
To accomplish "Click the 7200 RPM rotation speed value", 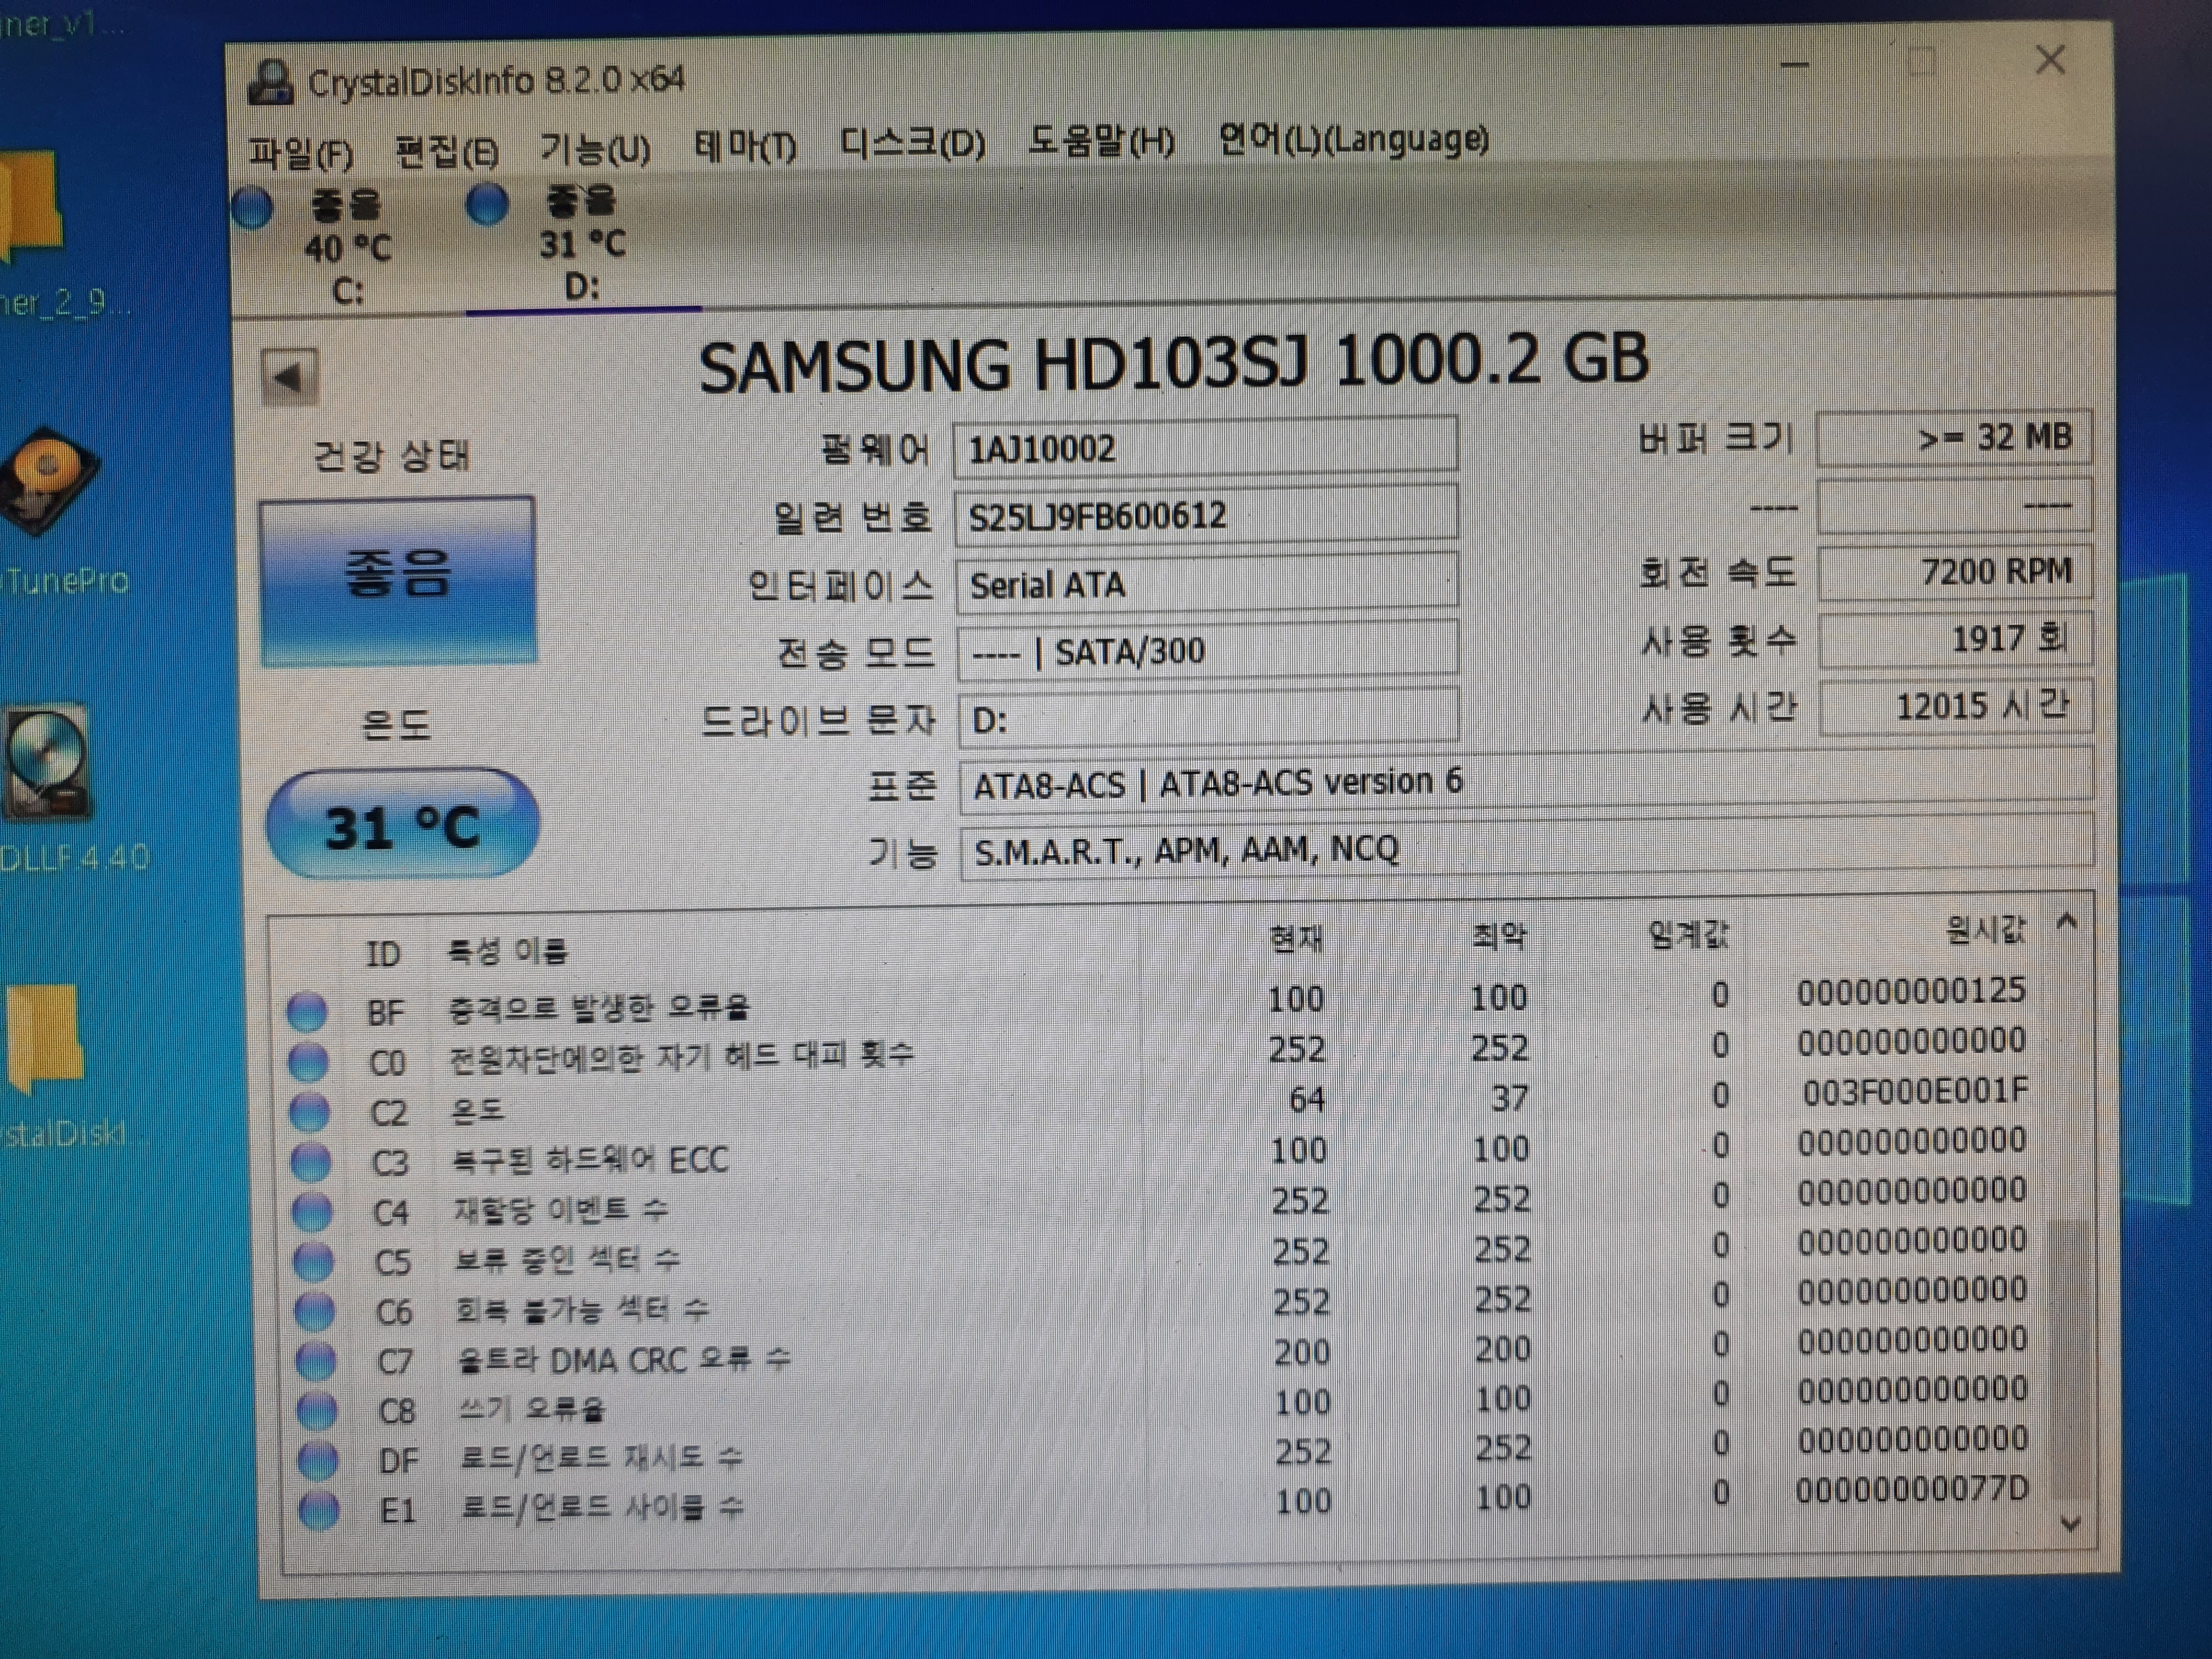I will click(x=1955, y=572).
